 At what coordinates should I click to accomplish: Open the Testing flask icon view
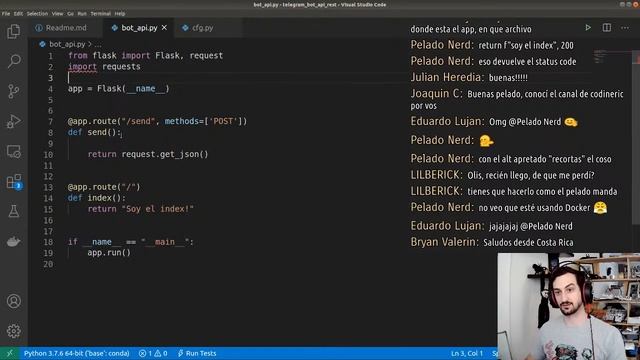13,211
